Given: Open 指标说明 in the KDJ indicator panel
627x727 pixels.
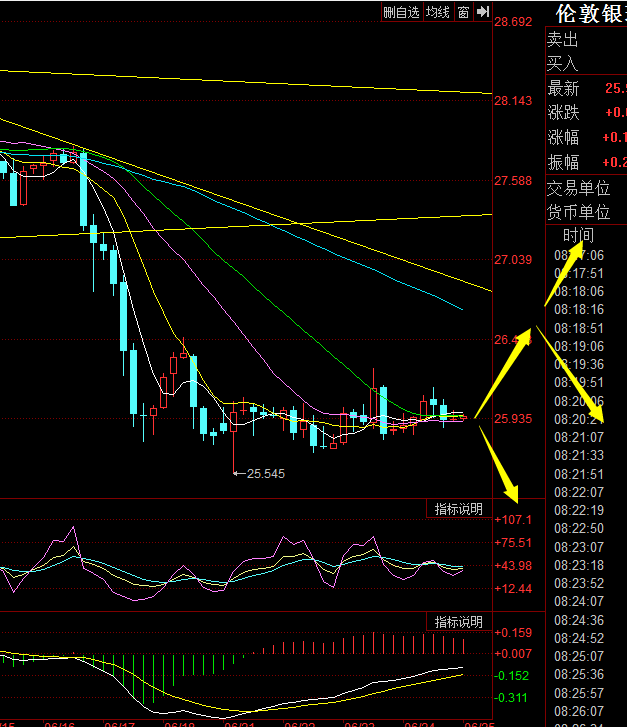Looking at the screenshot, I should tap(458, 509).
